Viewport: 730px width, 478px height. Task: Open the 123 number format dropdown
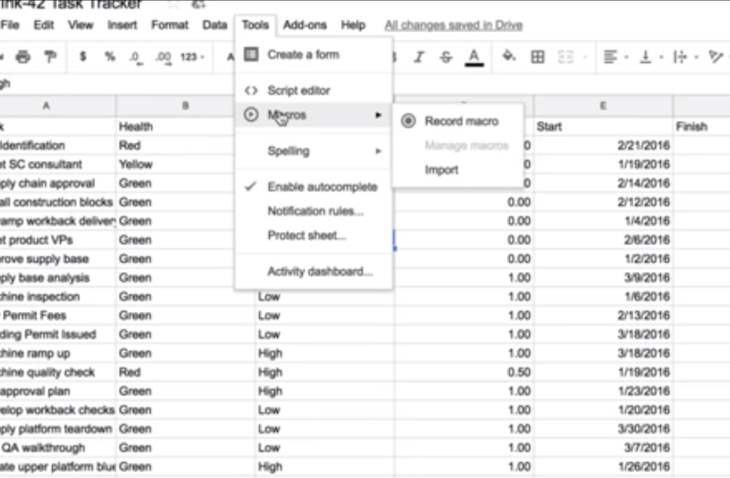[192, 57]
